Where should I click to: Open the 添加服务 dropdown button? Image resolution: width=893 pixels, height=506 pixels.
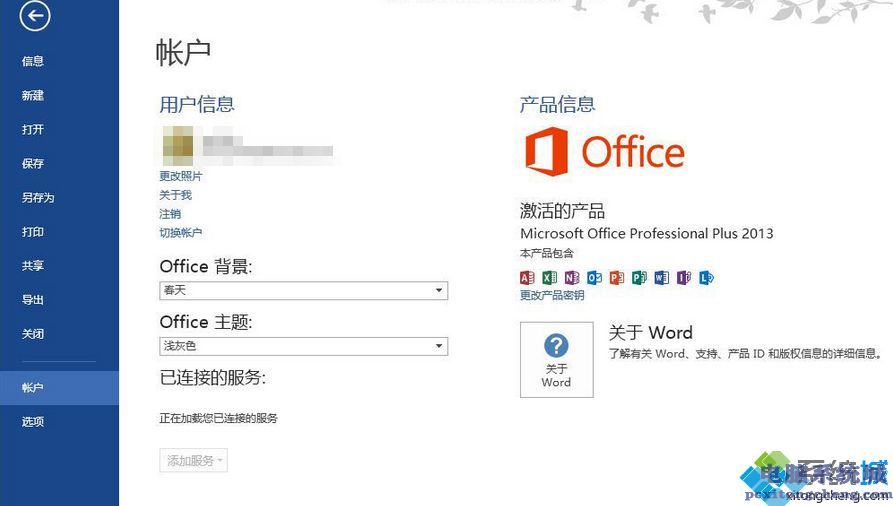coord(194,460)
